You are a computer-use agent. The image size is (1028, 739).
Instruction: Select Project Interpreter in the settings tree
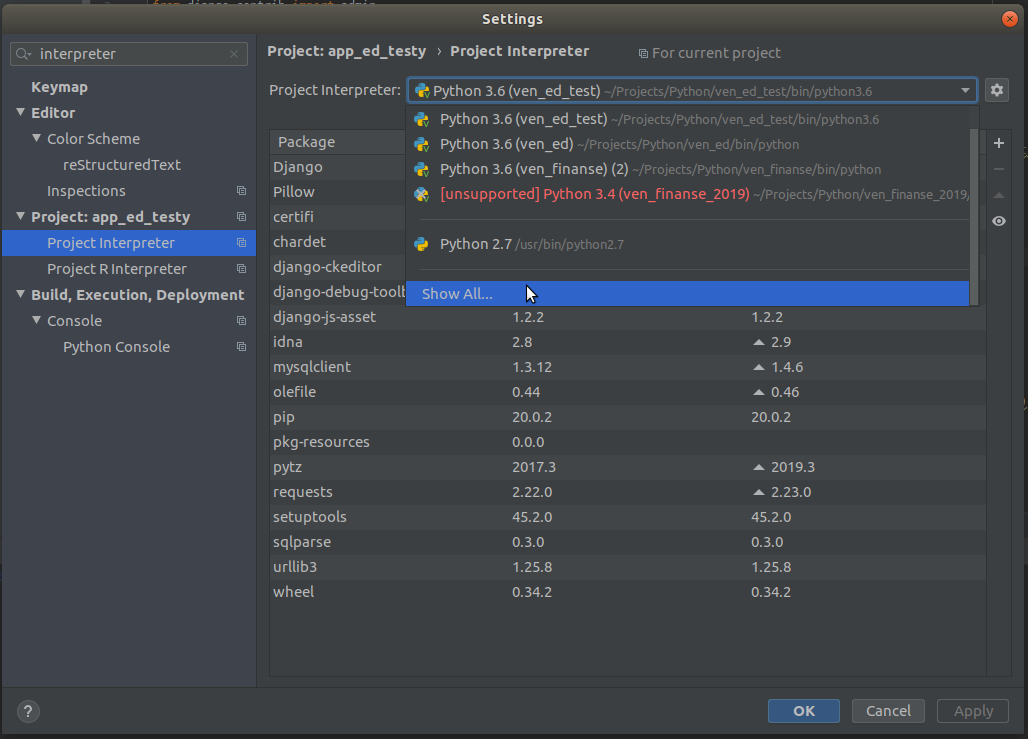pos(129,243)
